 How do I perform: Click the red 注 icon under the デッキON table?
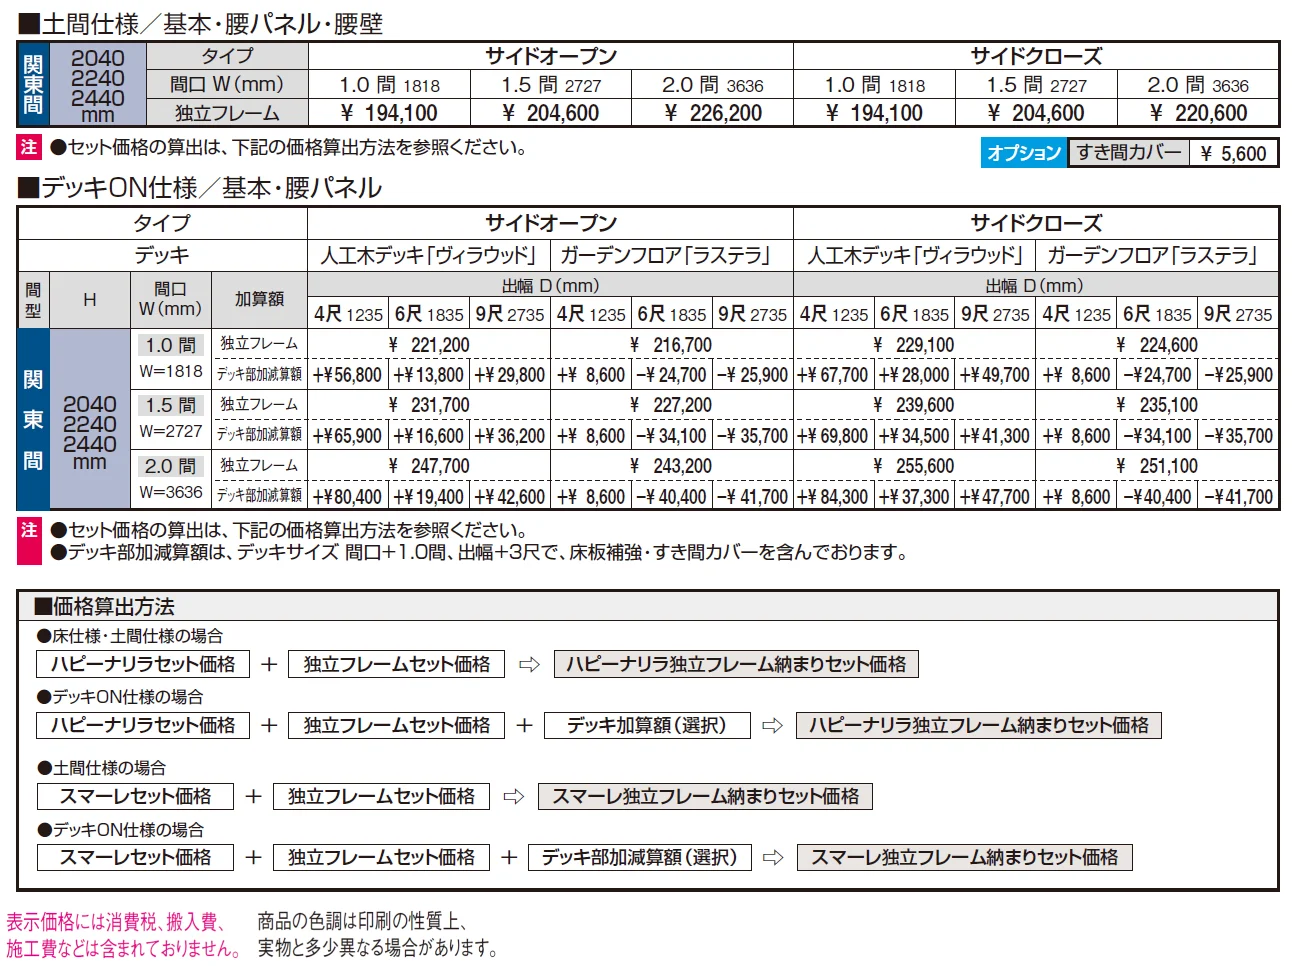[x=29, y=530]
